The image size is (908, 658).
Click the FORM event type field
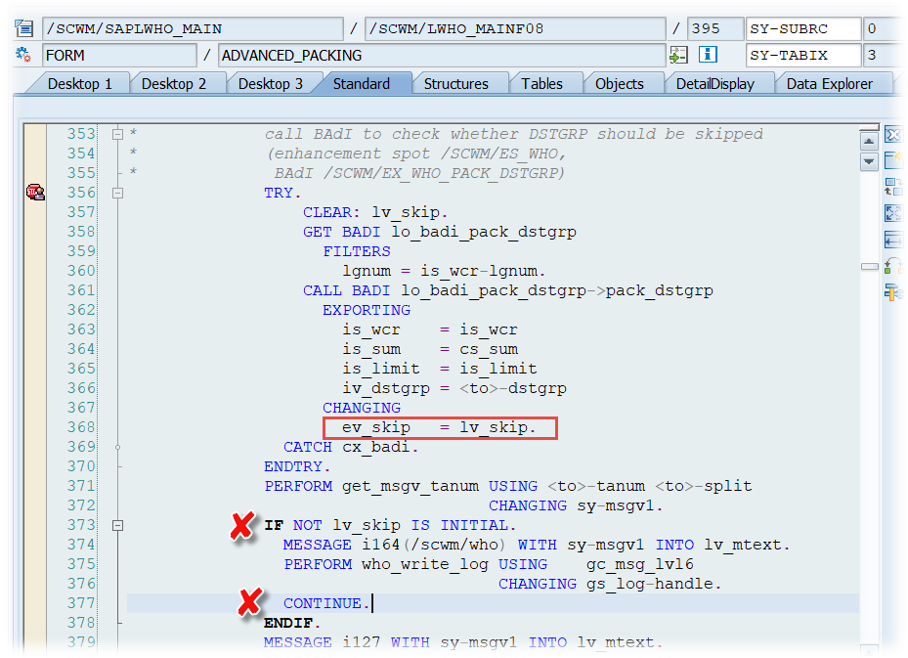(x=119, y=55)
